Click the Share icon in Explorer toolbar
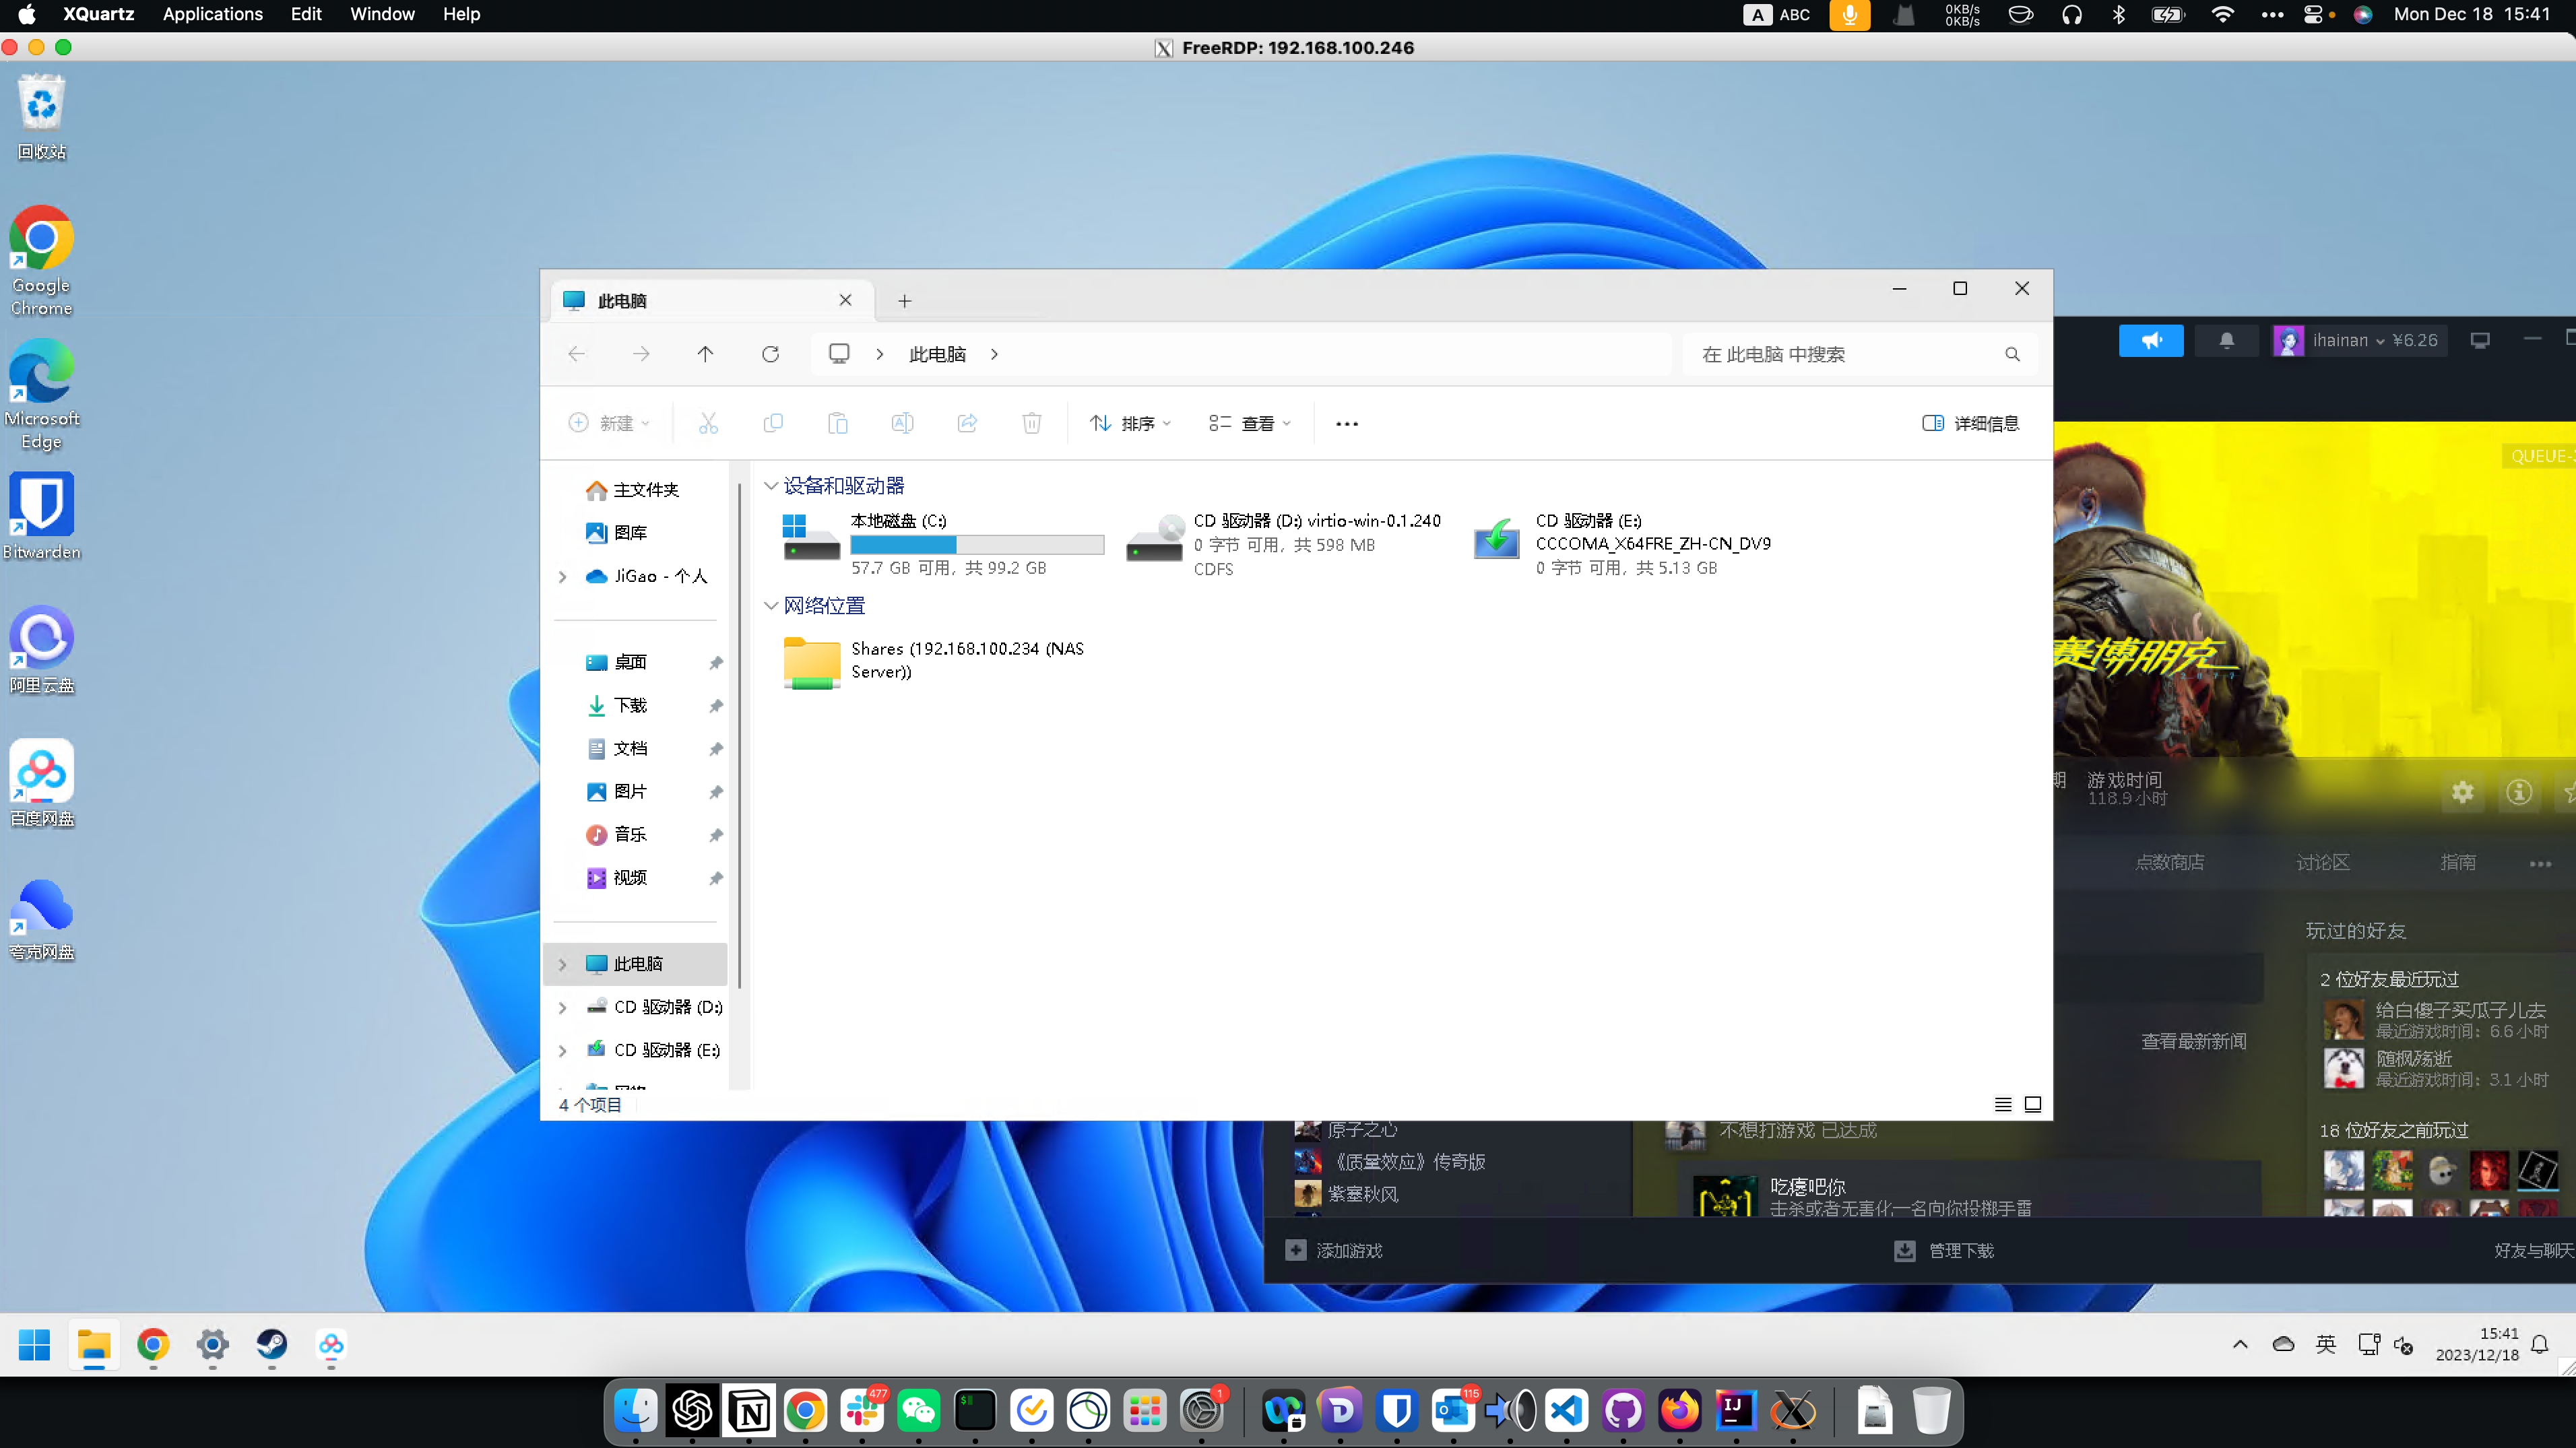2576x1448 pixels. pos(967,423)
